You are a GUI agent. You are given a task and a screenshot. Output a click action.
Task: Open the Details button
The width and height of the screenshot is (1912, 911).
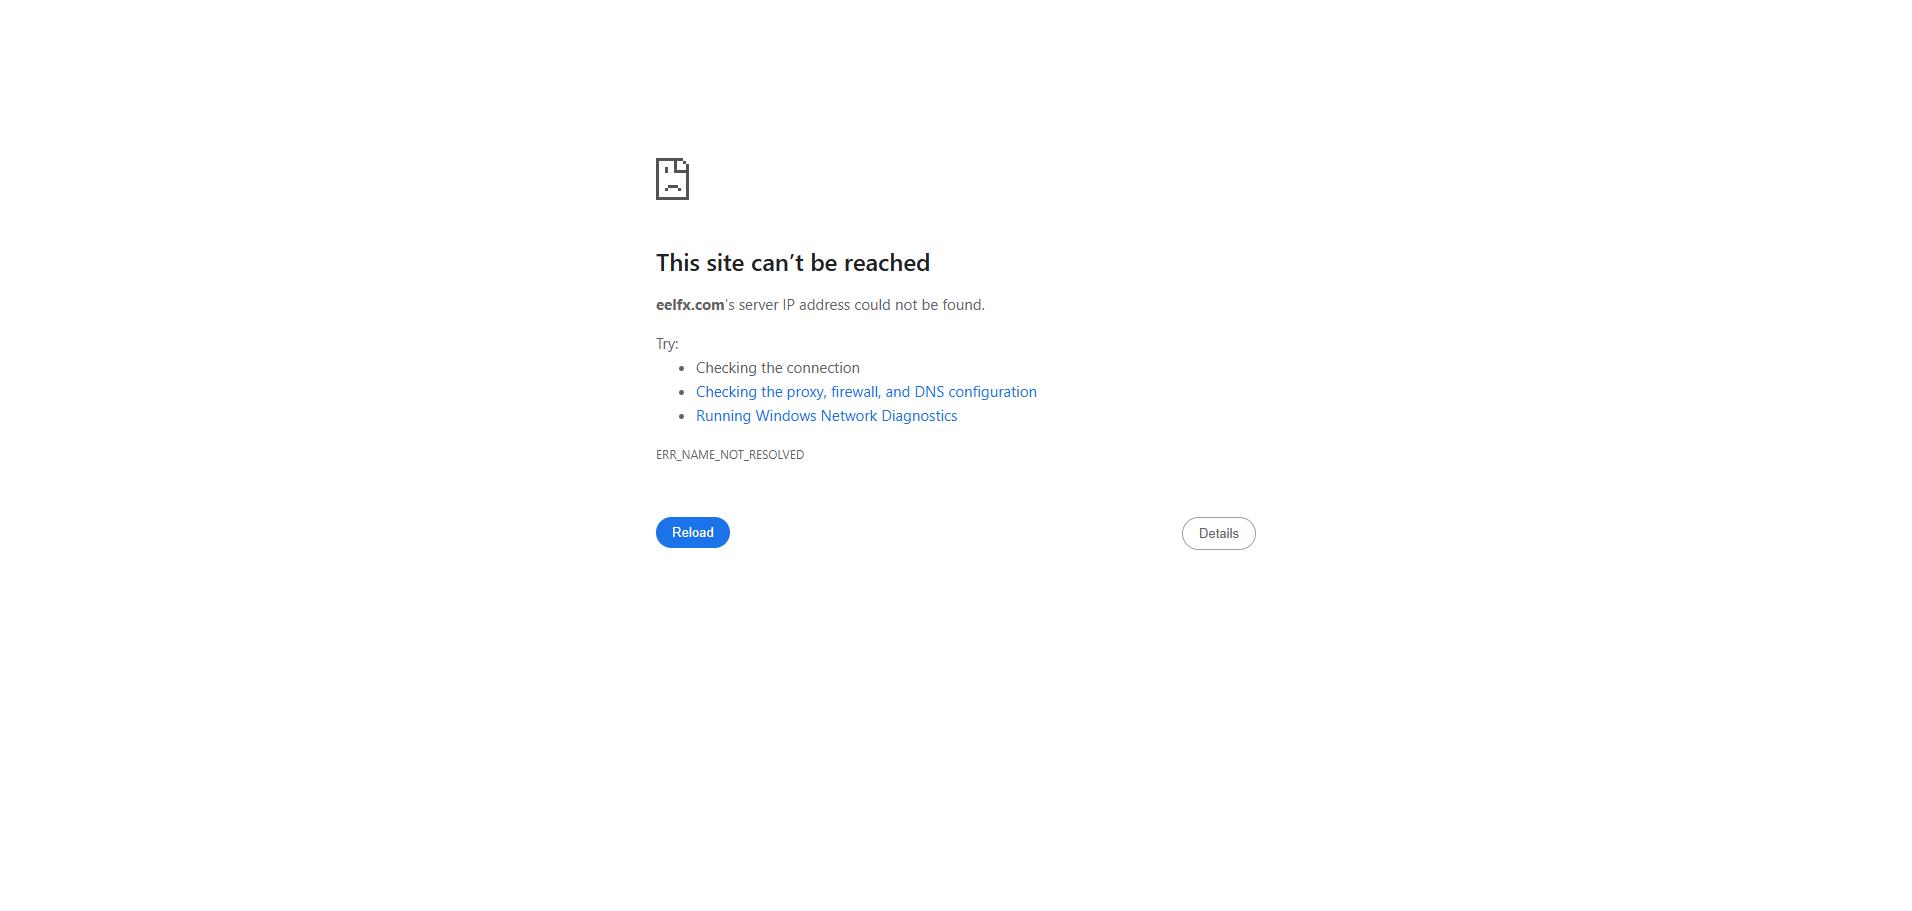coord(1218,534)
